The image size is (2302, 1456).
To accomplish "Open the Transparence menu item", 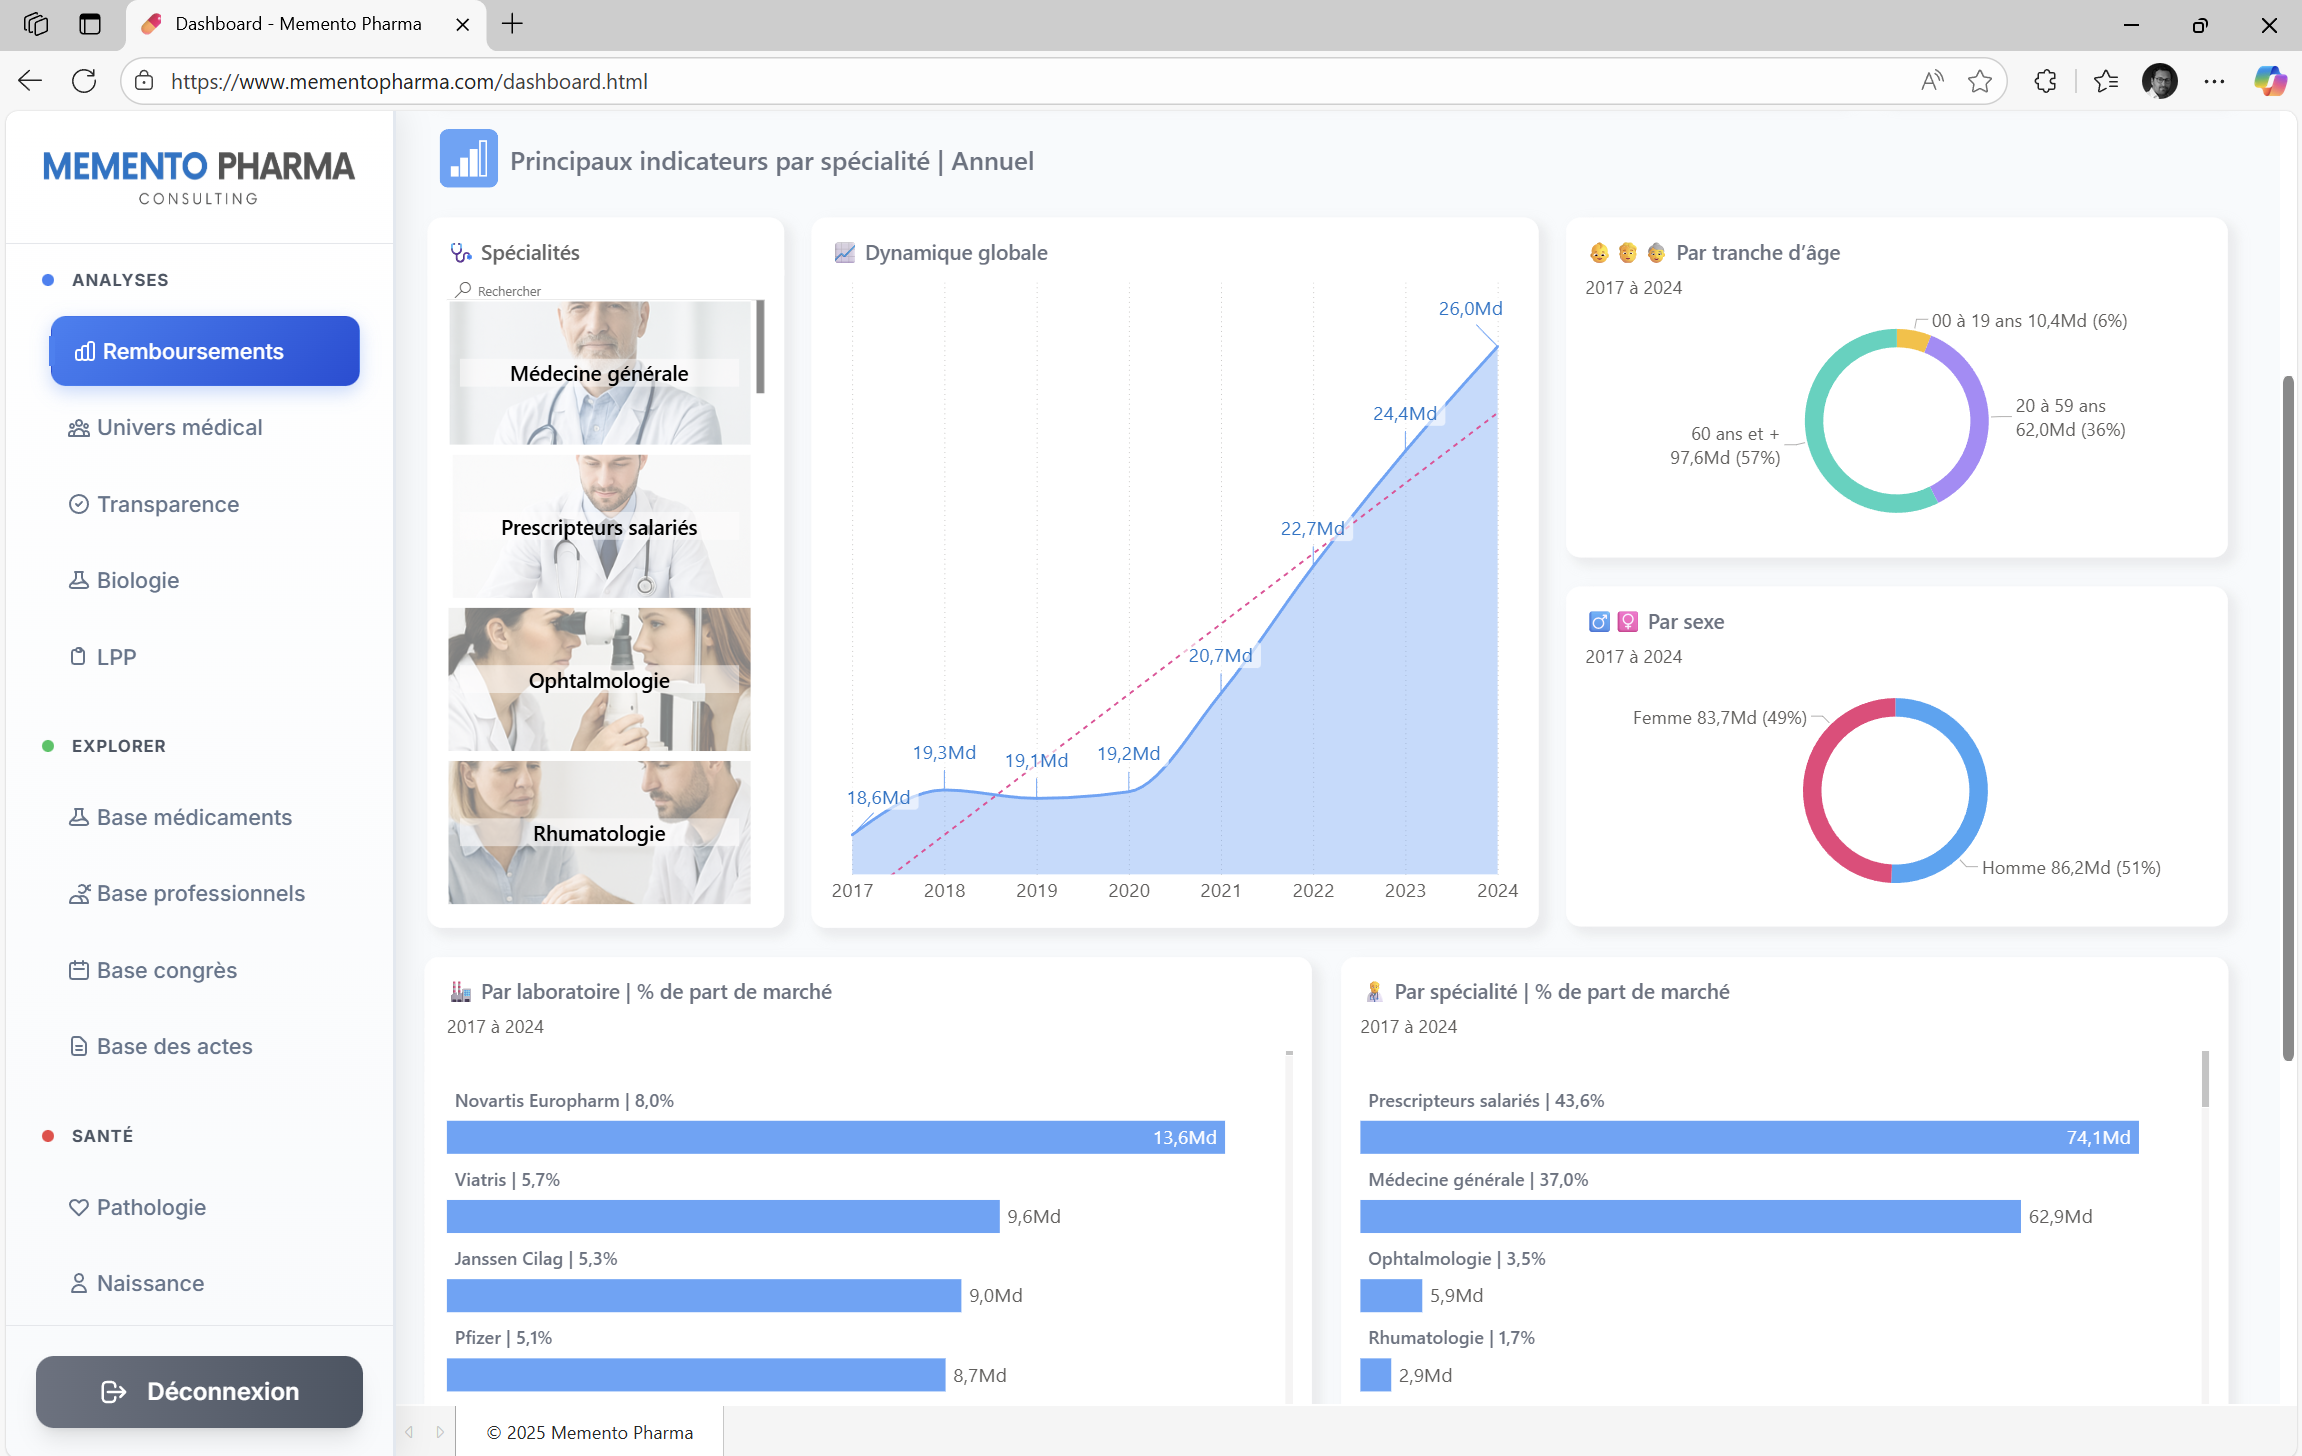I will (168, 504).
